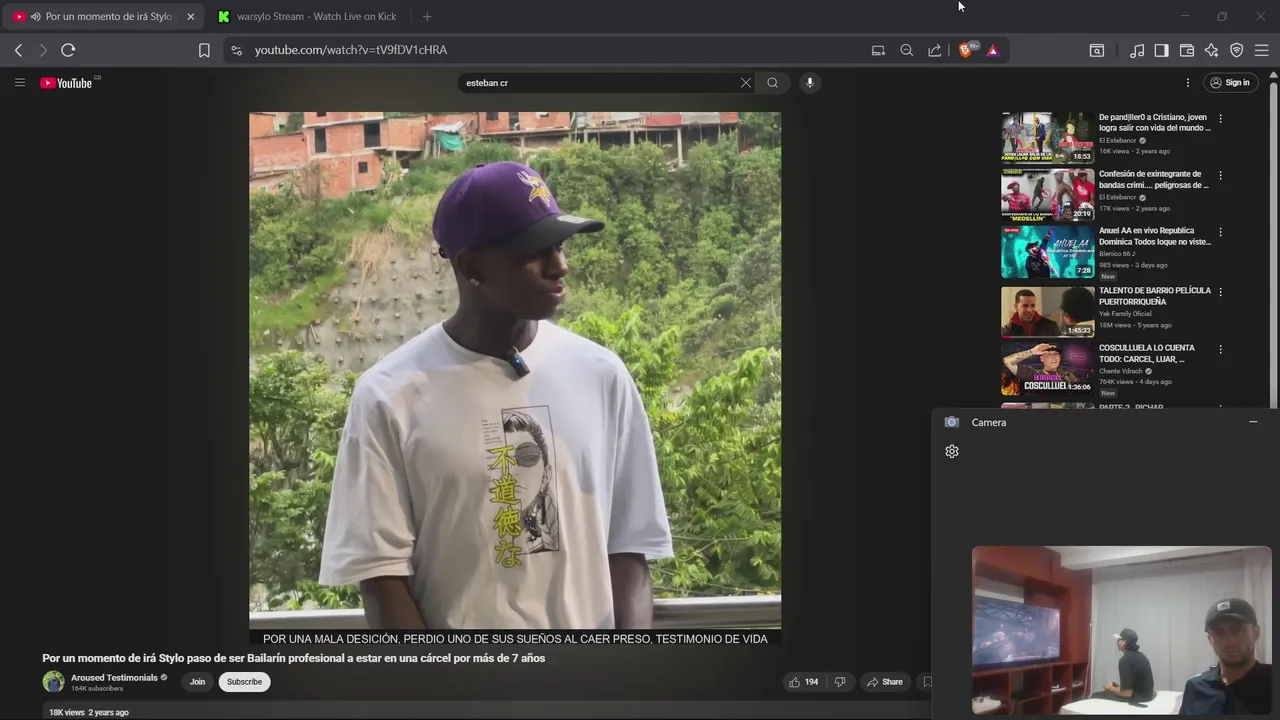
Task: Join the Aroused Testimonials channel
Action: (x=197, y=682)
